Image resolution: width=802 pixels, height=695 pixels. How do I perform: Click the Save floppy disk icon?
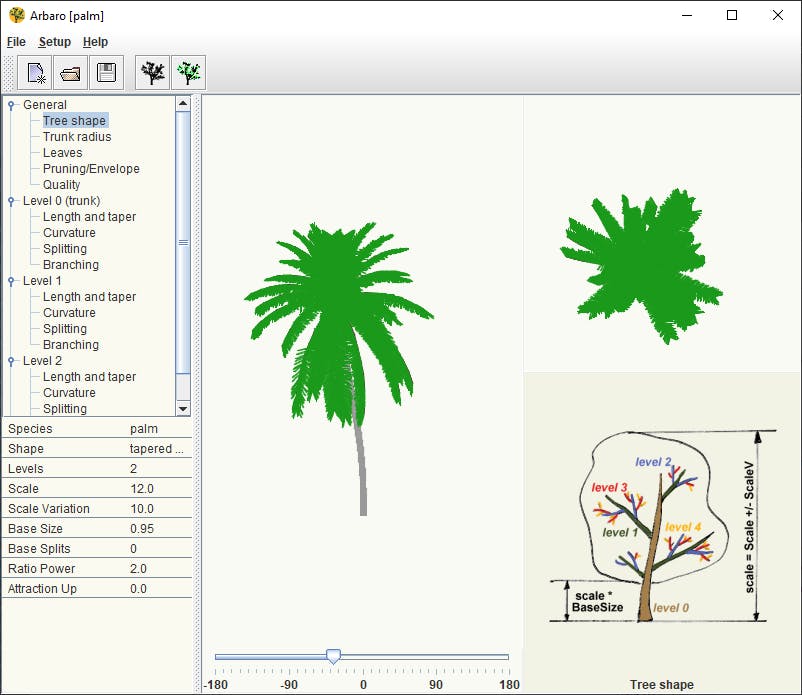click(x=105, y=73)
